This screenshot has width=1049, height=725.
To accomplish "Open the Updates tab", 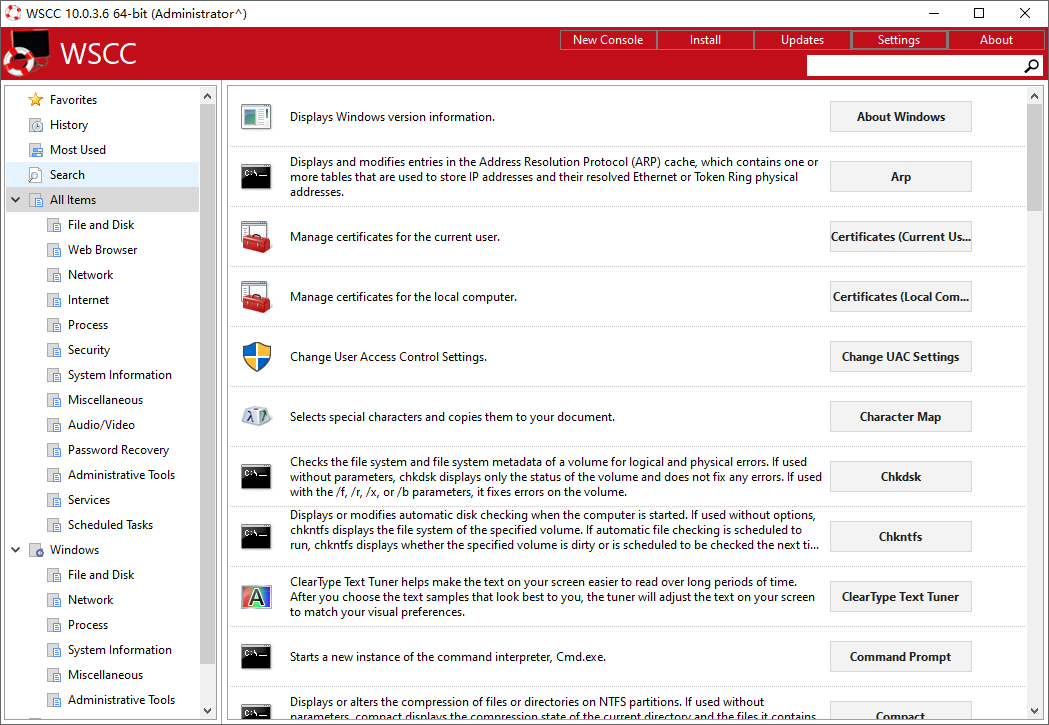I will (802, 40).
